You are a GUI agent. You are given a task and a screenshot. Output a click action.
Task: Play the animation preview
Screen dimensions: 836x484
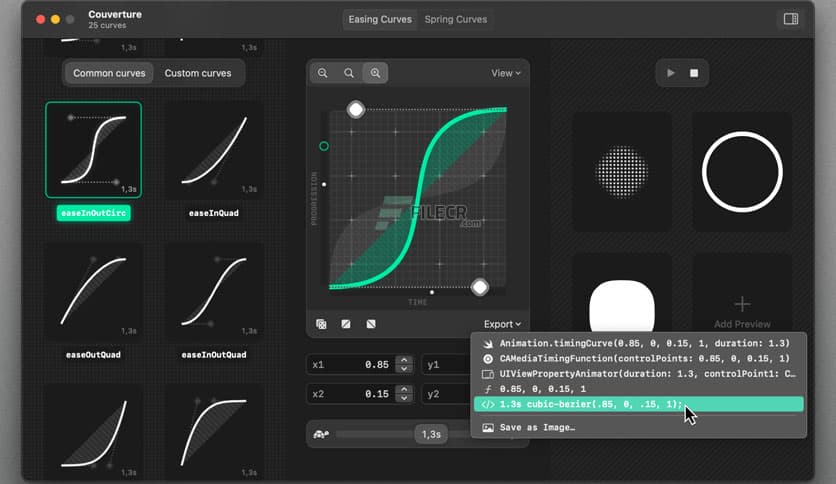[x=671, y=73]
